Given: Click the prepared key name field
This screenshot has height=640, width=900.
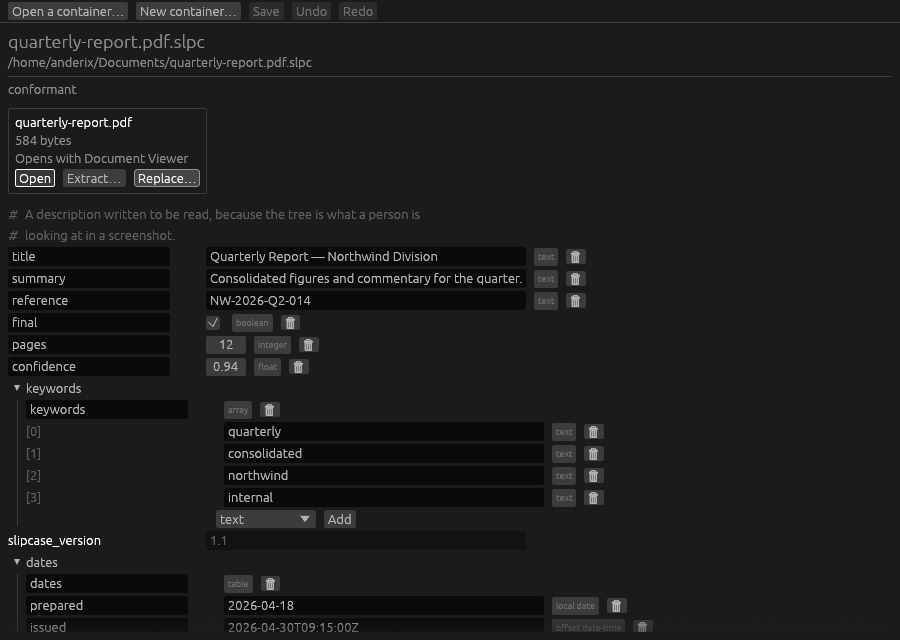Looking at the screenshot, I should click(x=107, y=606).
